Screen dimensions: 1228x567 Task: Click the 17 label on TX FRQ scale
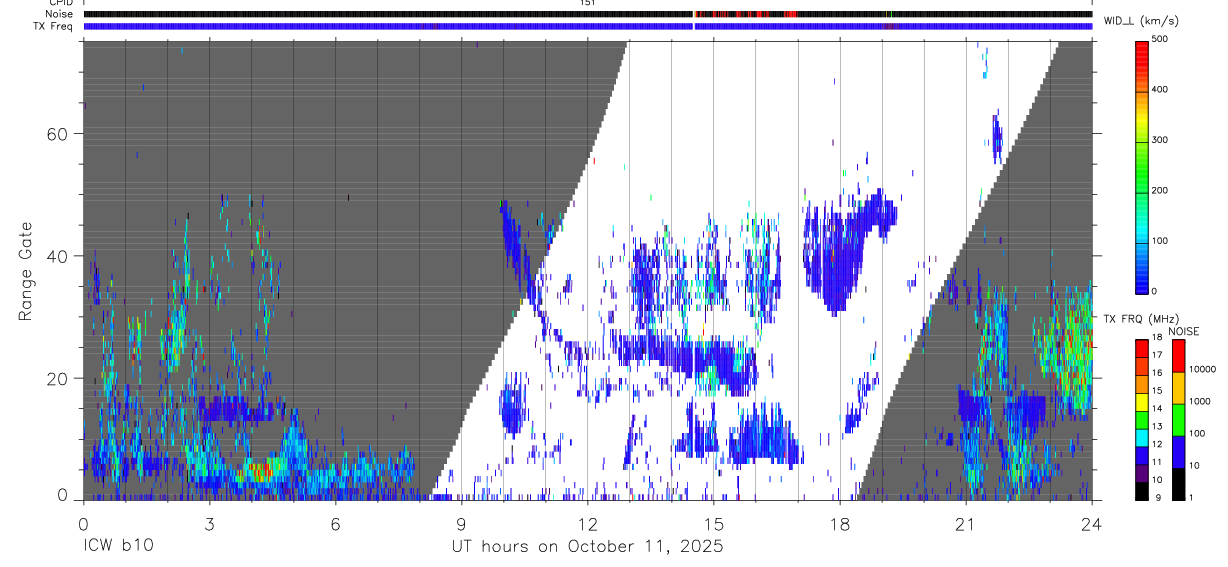coord(1156,355)
